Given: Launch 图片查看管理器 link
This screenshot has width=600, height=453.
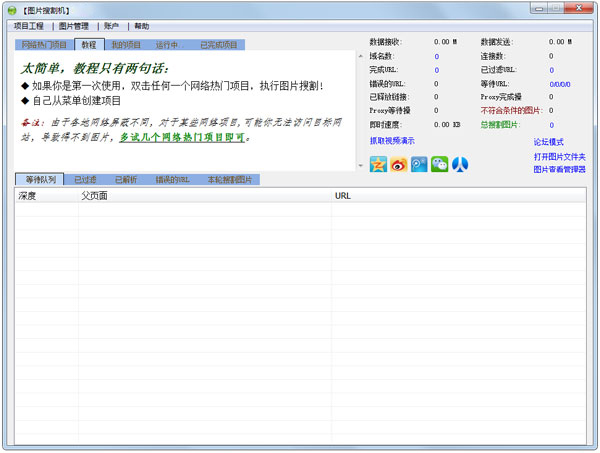Looking at the screenshot, I should (x=560, y=170).
